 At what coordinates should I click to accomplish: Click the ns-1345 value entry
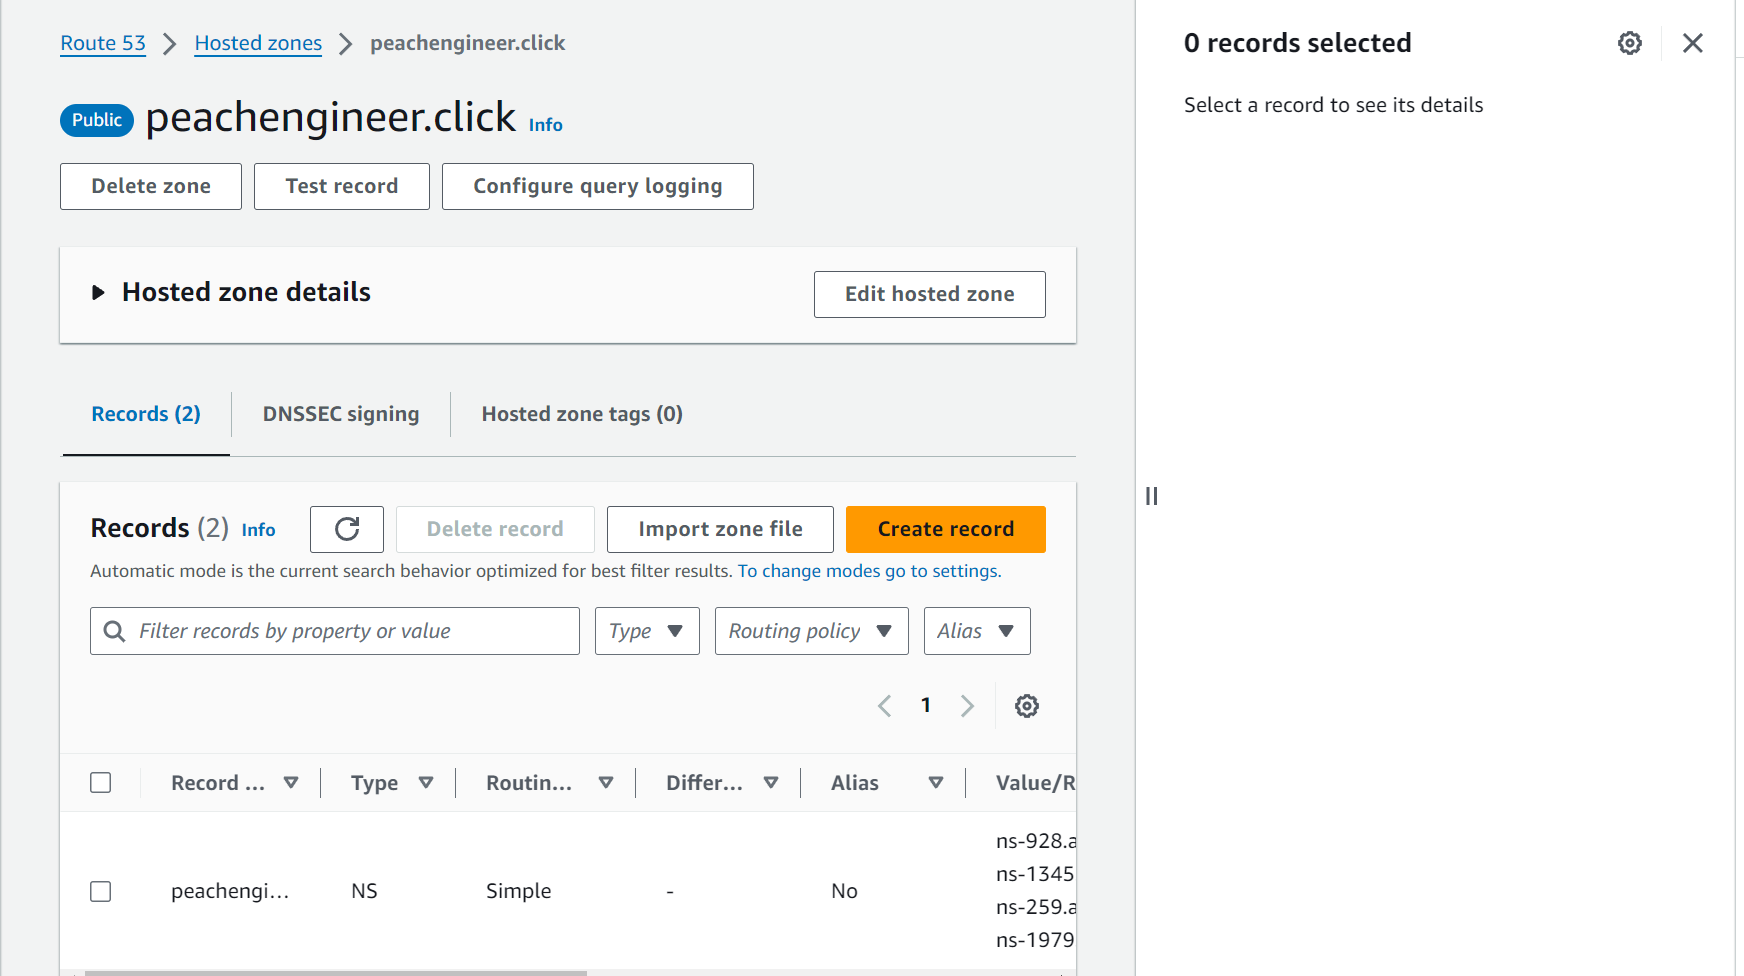1036,874
